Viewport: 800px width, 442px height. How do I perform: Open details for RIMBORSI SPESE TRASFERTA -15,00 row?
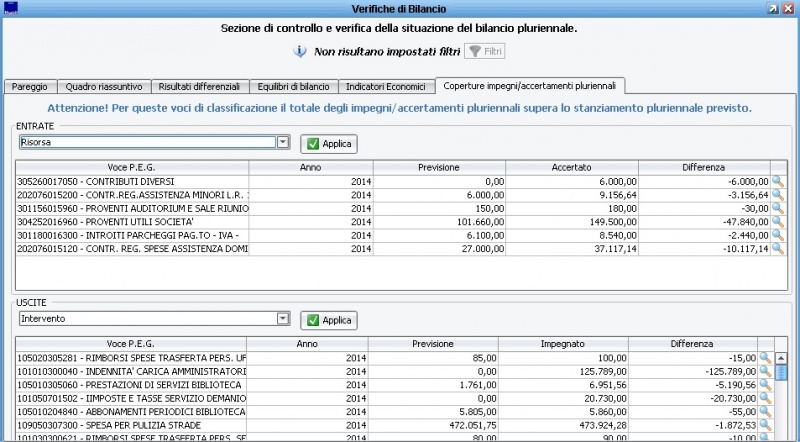click(x=765, y=357)
